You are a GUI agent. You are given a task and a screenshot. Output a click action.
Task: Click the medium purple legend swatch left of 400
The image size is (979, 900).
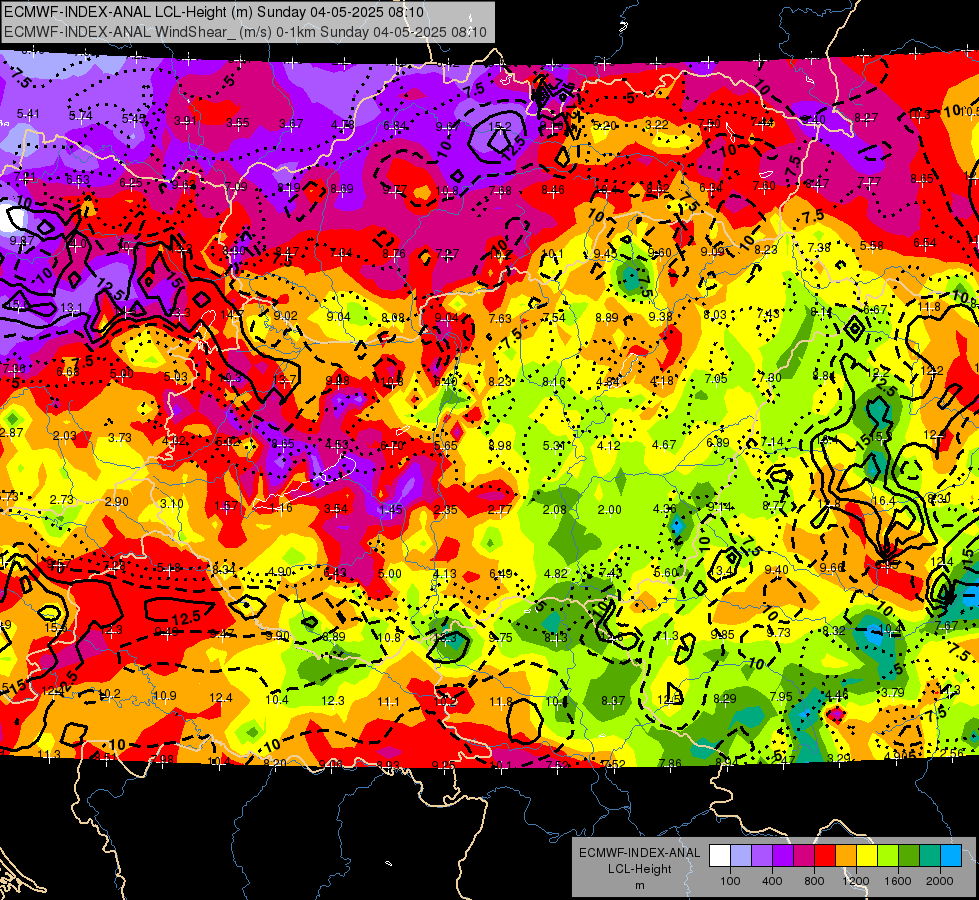click(x=762, y=856)
